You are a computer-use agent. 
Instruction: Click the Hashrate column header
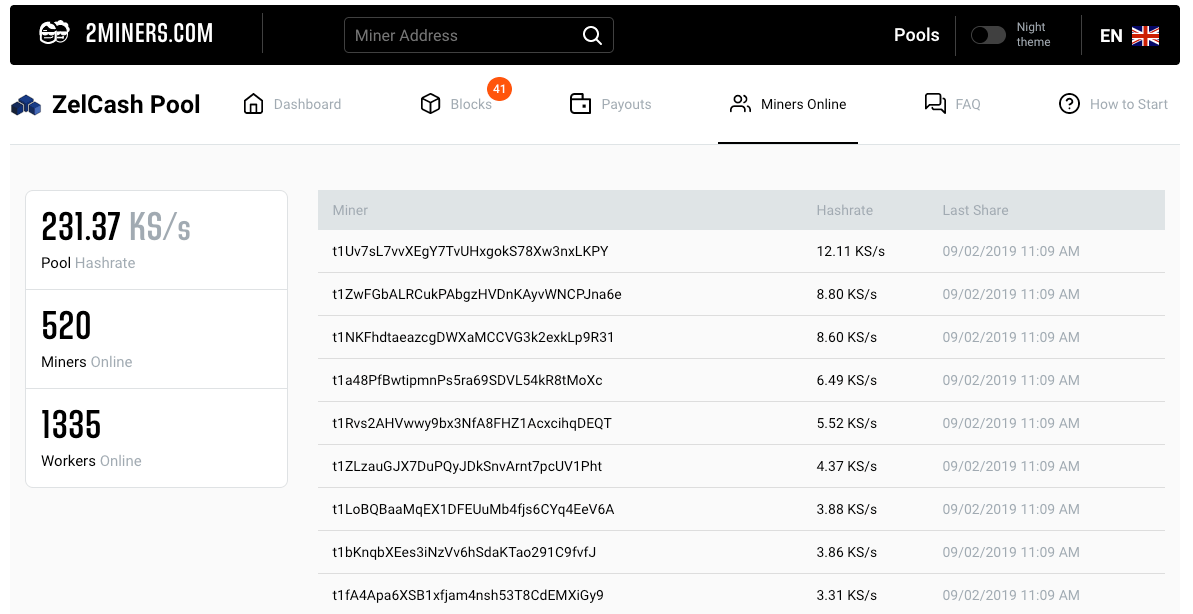click(844, 210)
